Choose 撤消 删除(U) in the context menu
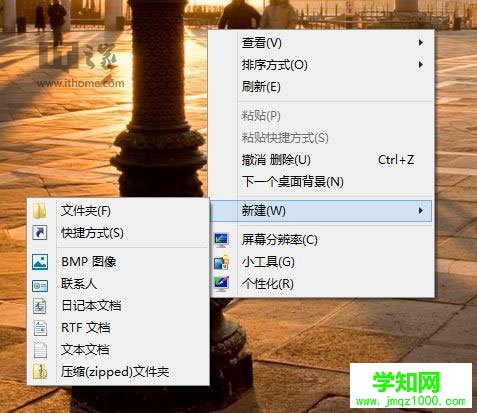 pos(321,160)
